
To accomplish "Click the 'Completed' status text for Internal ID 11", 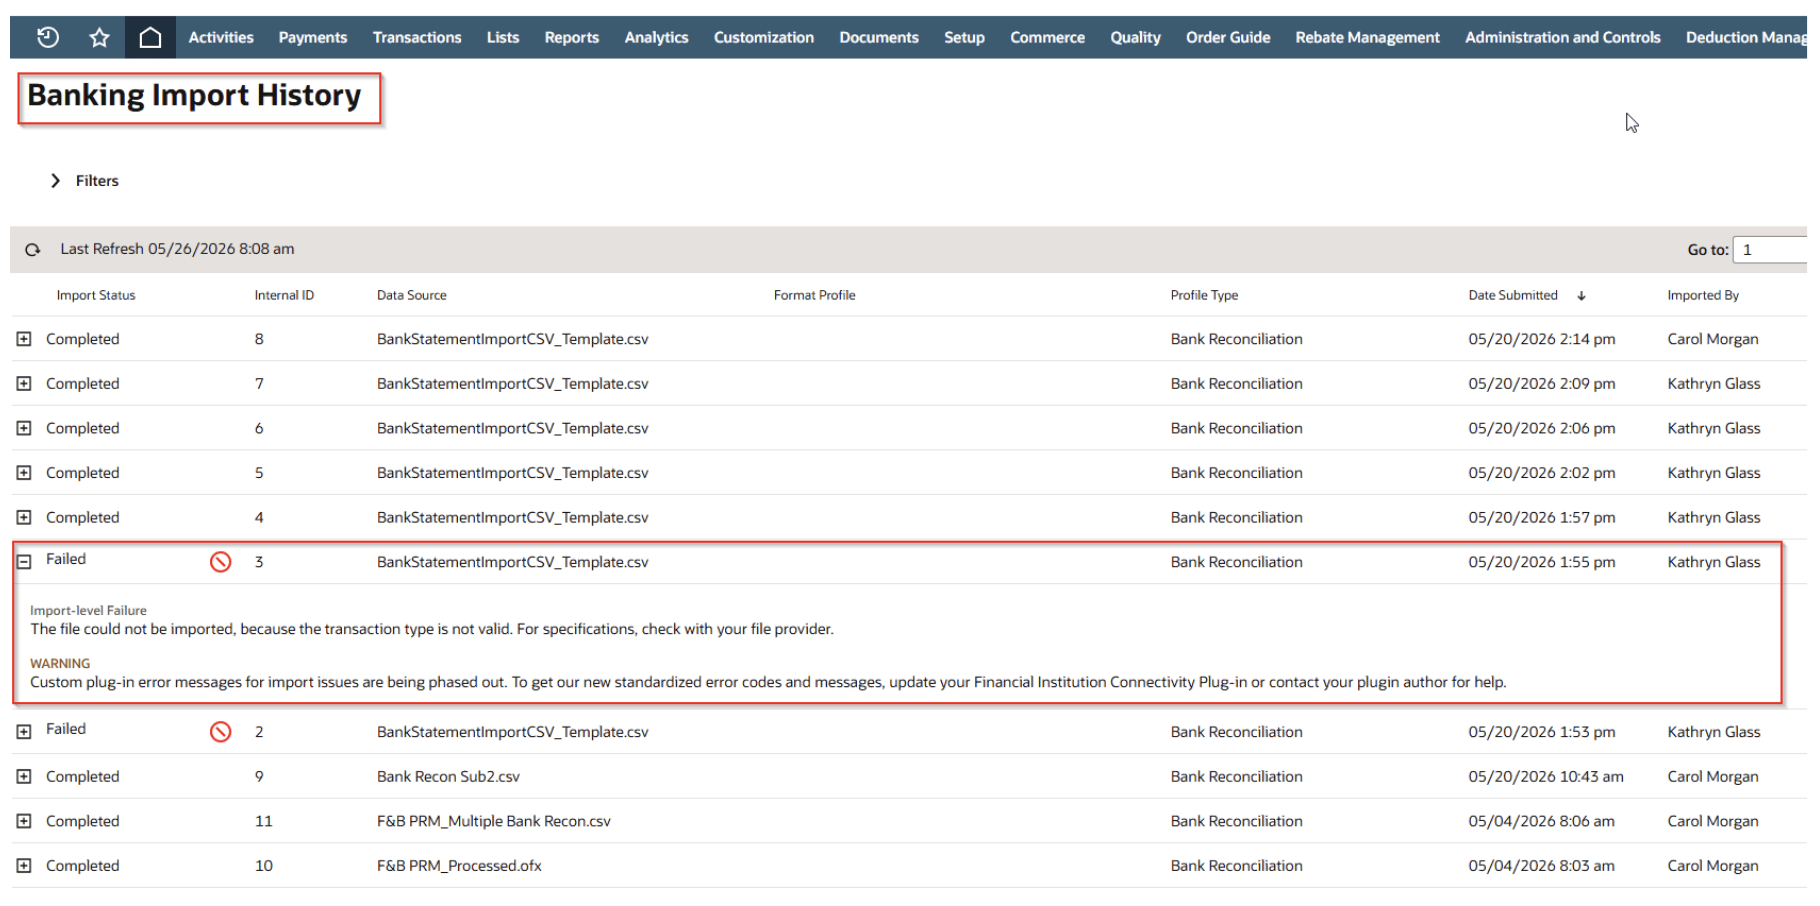I will point(82,822).
